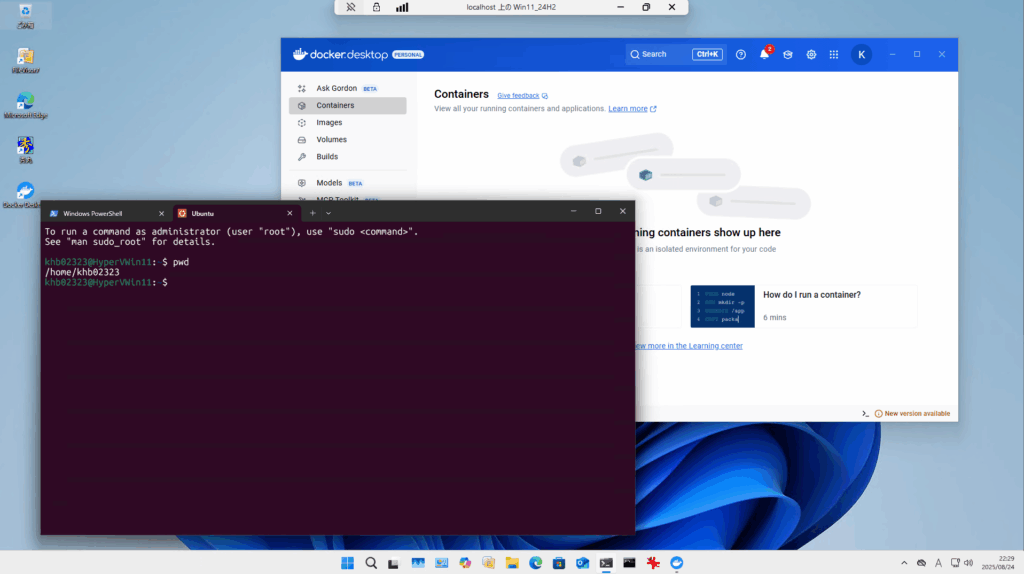Viewport: 1024px width, 574px height.
Task: Restore the Hyper-V connection window
Action: (646, 7)
